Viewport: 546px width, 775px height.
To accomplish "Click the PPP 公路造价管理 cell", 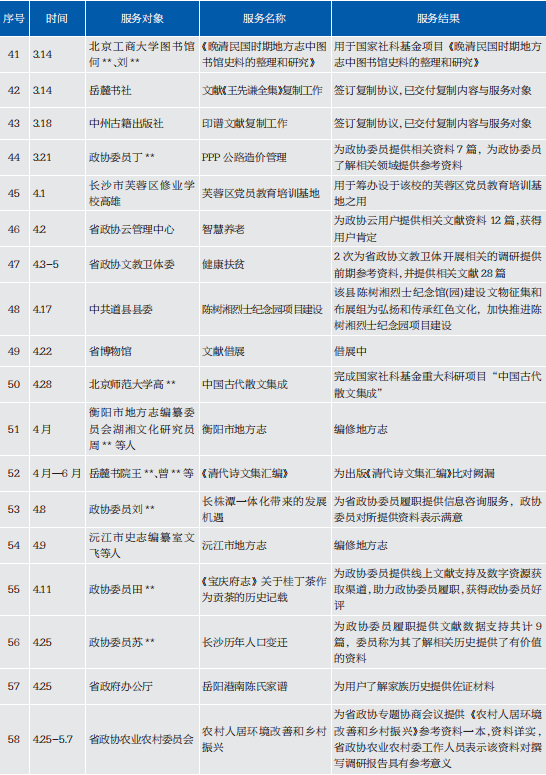I will [x=265, y=158].
